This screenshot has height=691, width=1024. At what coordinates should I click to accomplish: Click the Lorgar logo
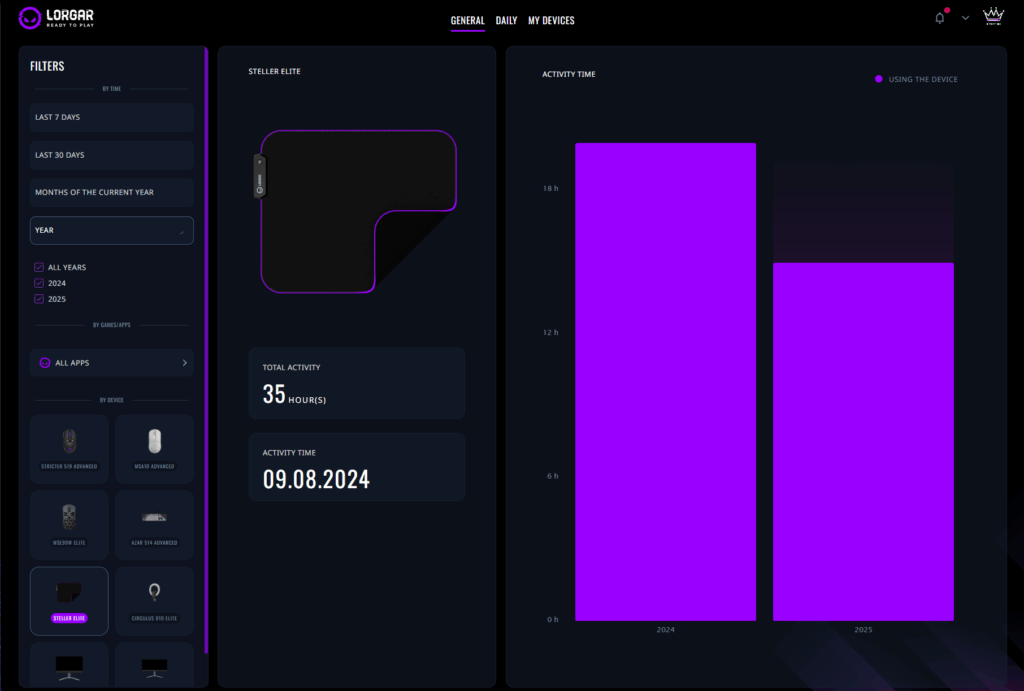click(x=57, y=18)
